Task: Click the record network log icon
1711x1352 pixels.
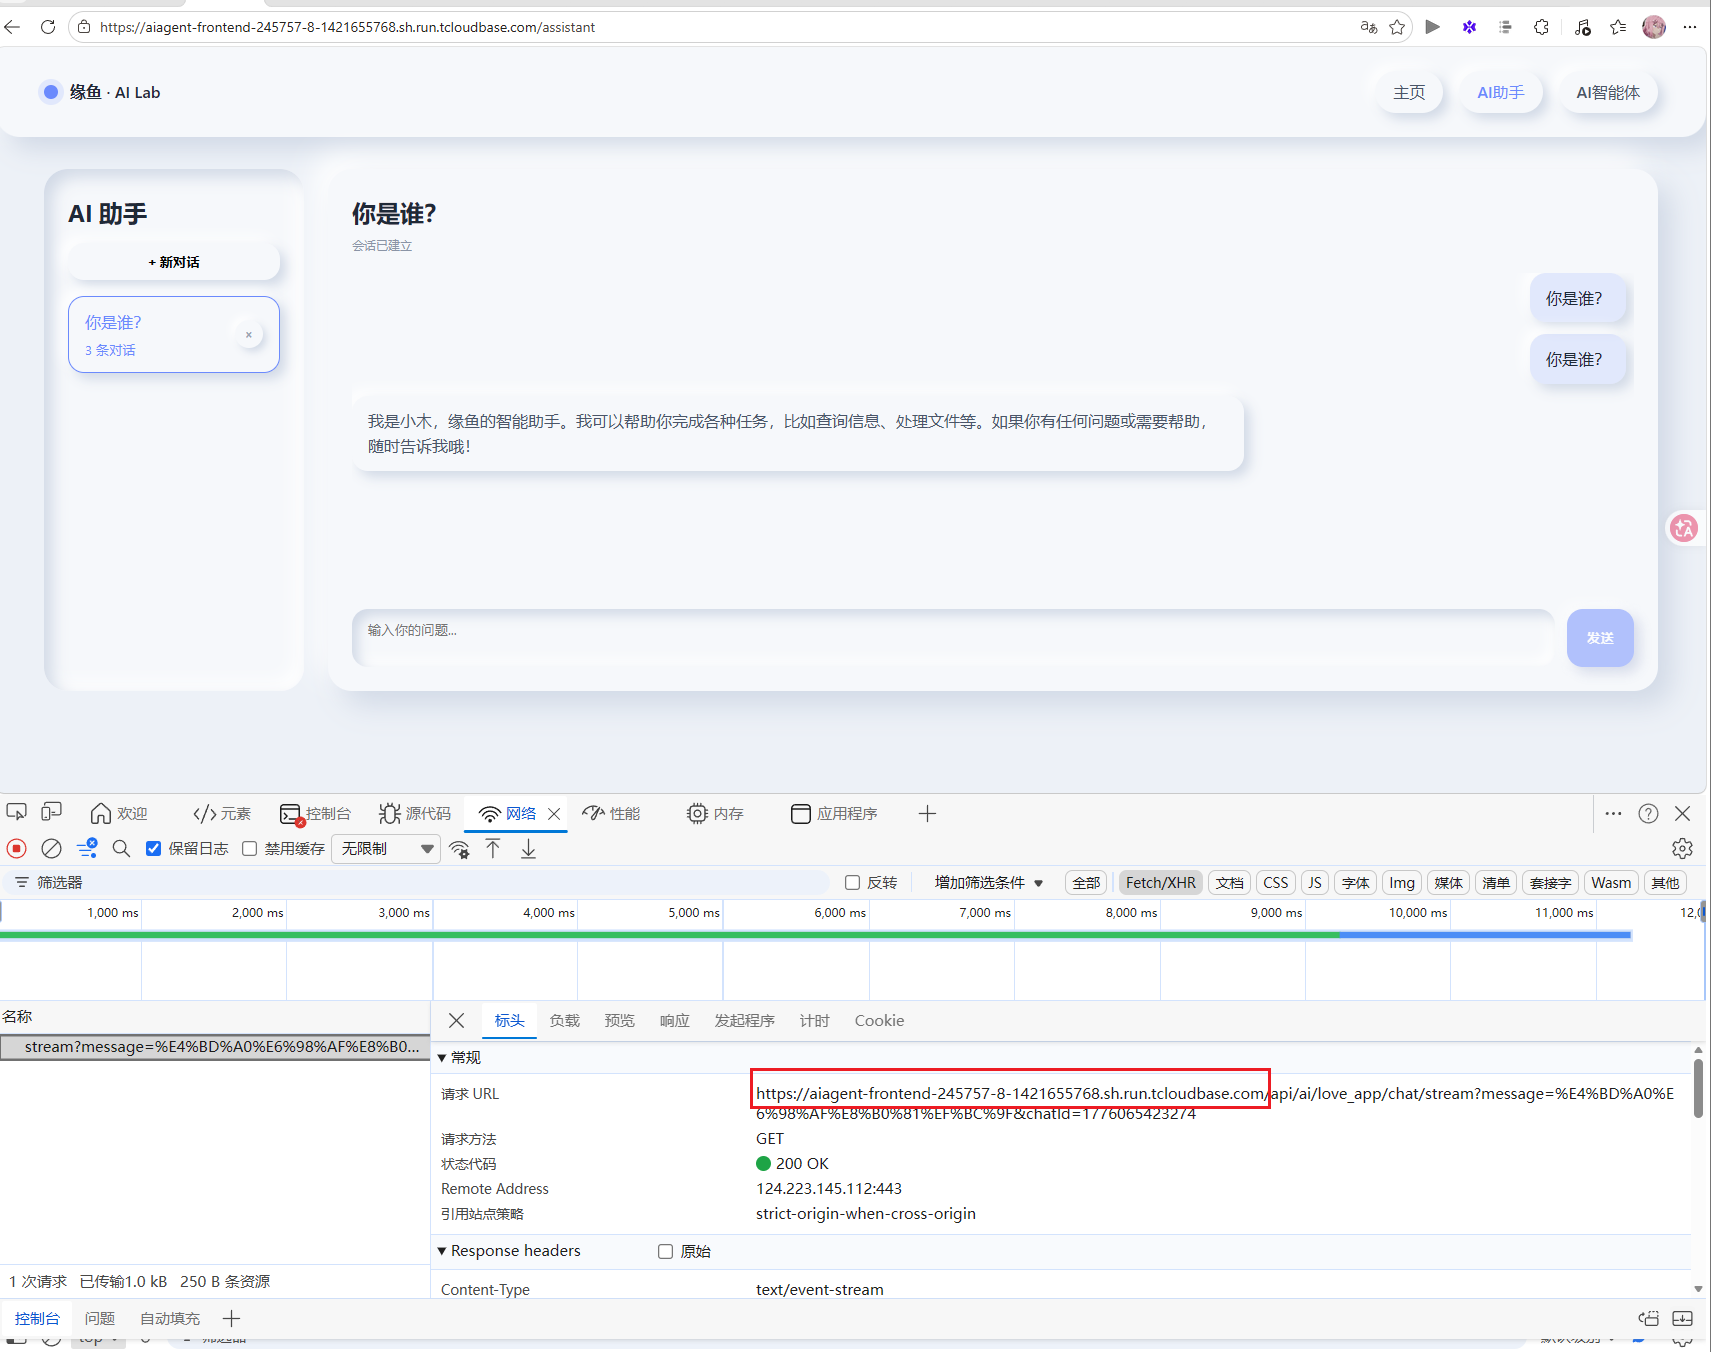Action: (x=17, y=849)
